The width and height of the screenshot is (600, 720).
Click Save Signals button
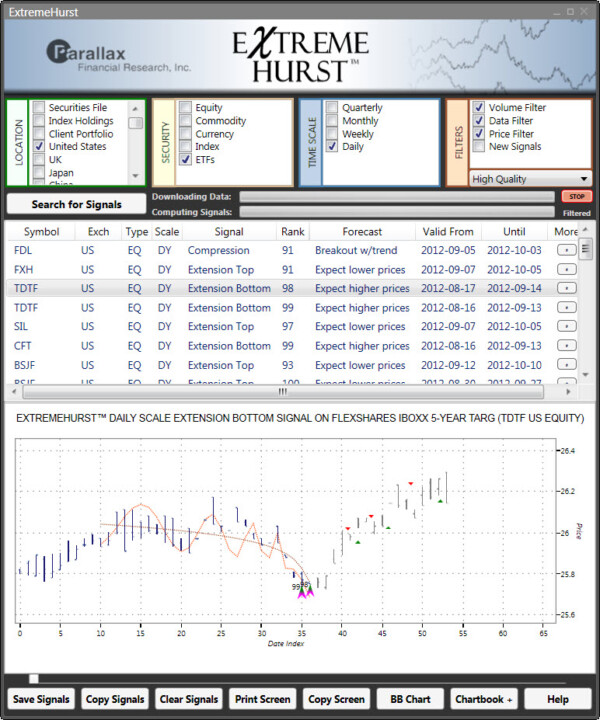tap(41, 699)
